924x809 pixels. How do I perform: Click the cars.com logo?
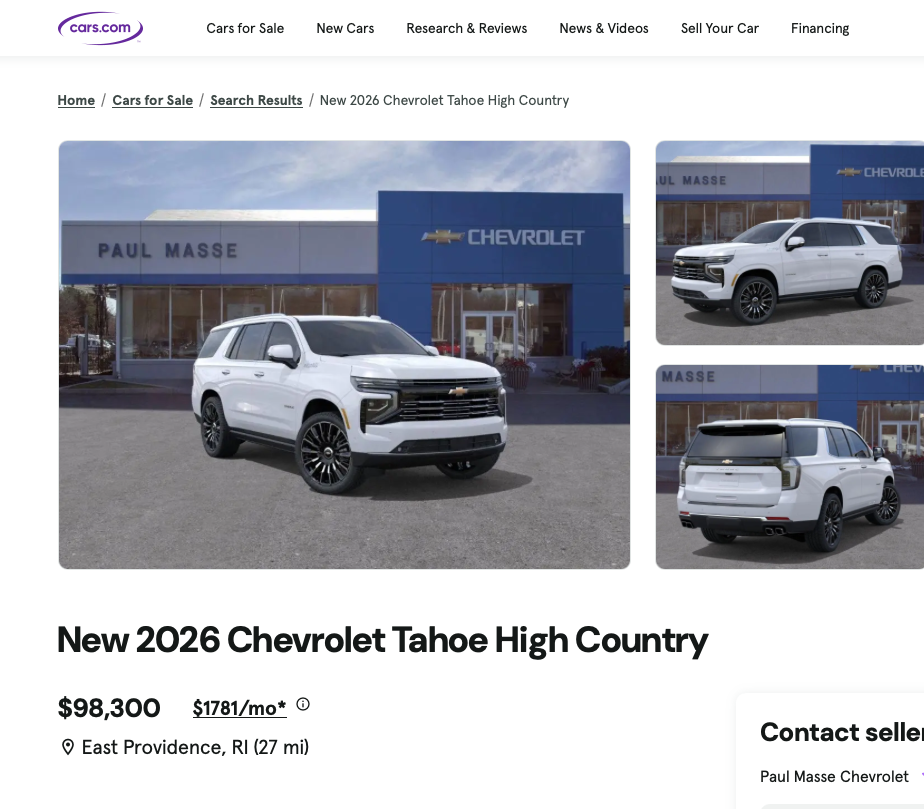pyautogui.click(x=100, y=28)
